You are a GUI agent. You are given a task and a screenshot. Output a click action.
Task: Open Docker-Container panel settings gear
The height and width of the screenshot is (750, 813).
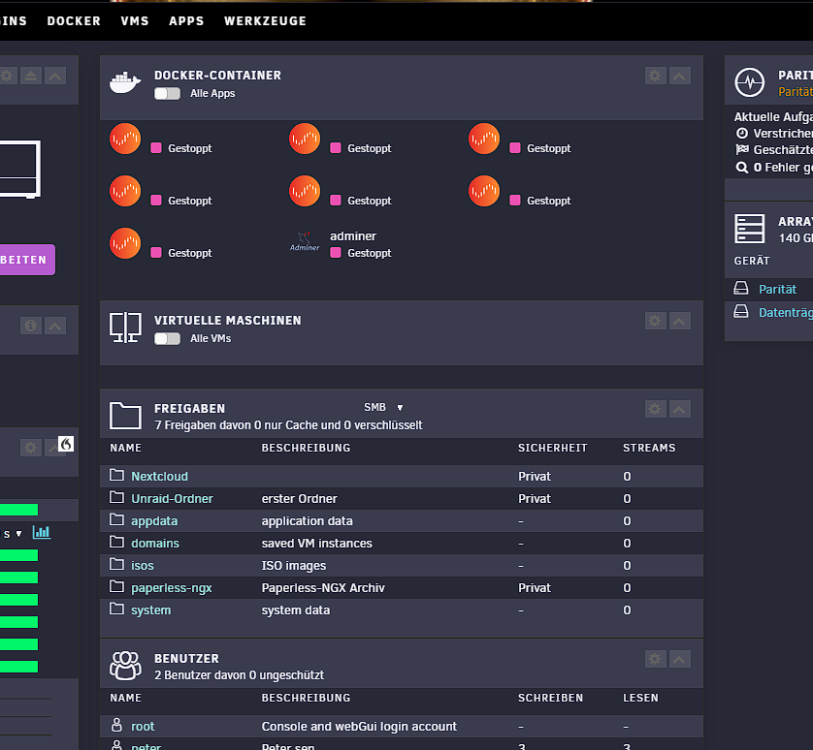point(655,76)
